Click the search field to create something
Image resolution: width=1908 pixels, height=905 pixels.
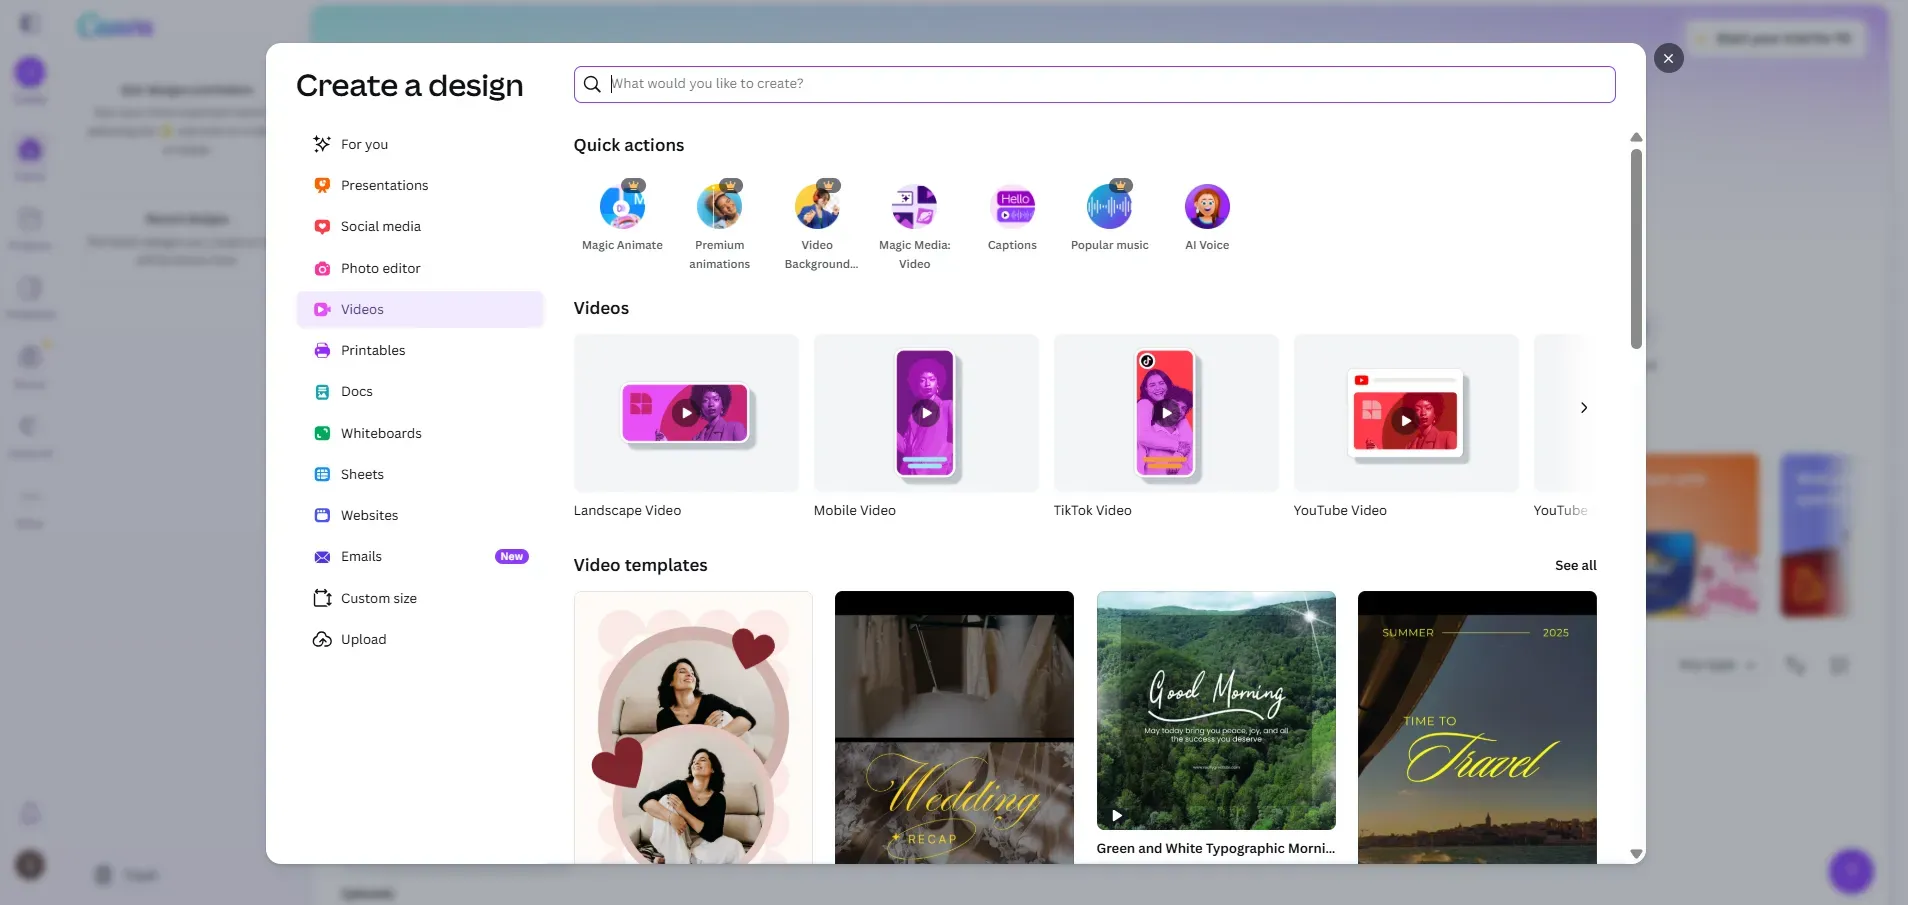(1000, 84)
